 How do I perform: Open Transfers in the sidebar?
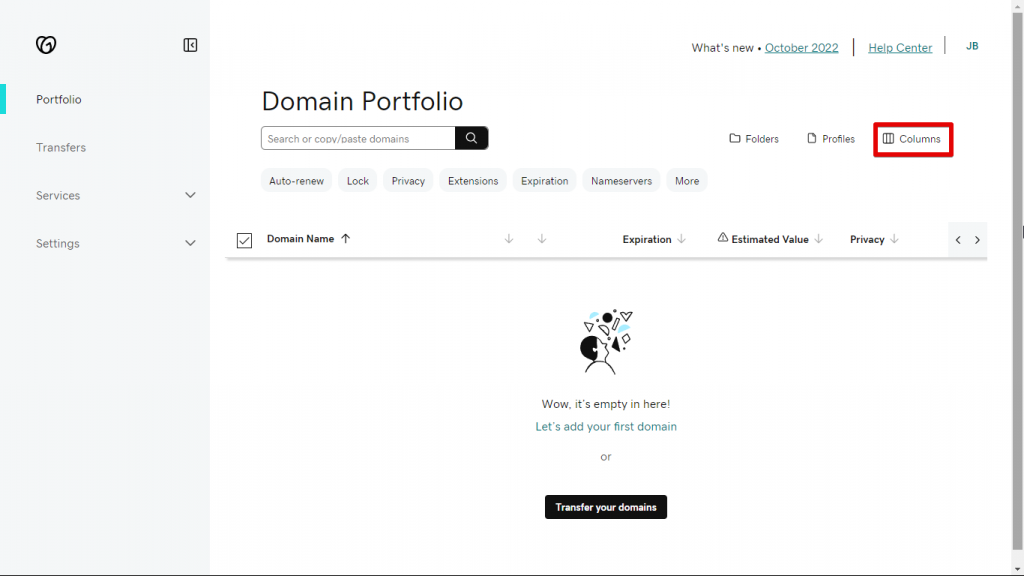[61, 147]
